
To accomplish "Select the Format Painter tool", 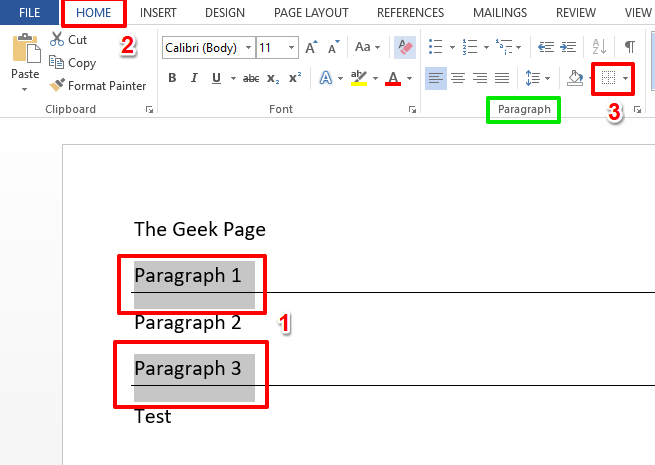I will 98,86.
